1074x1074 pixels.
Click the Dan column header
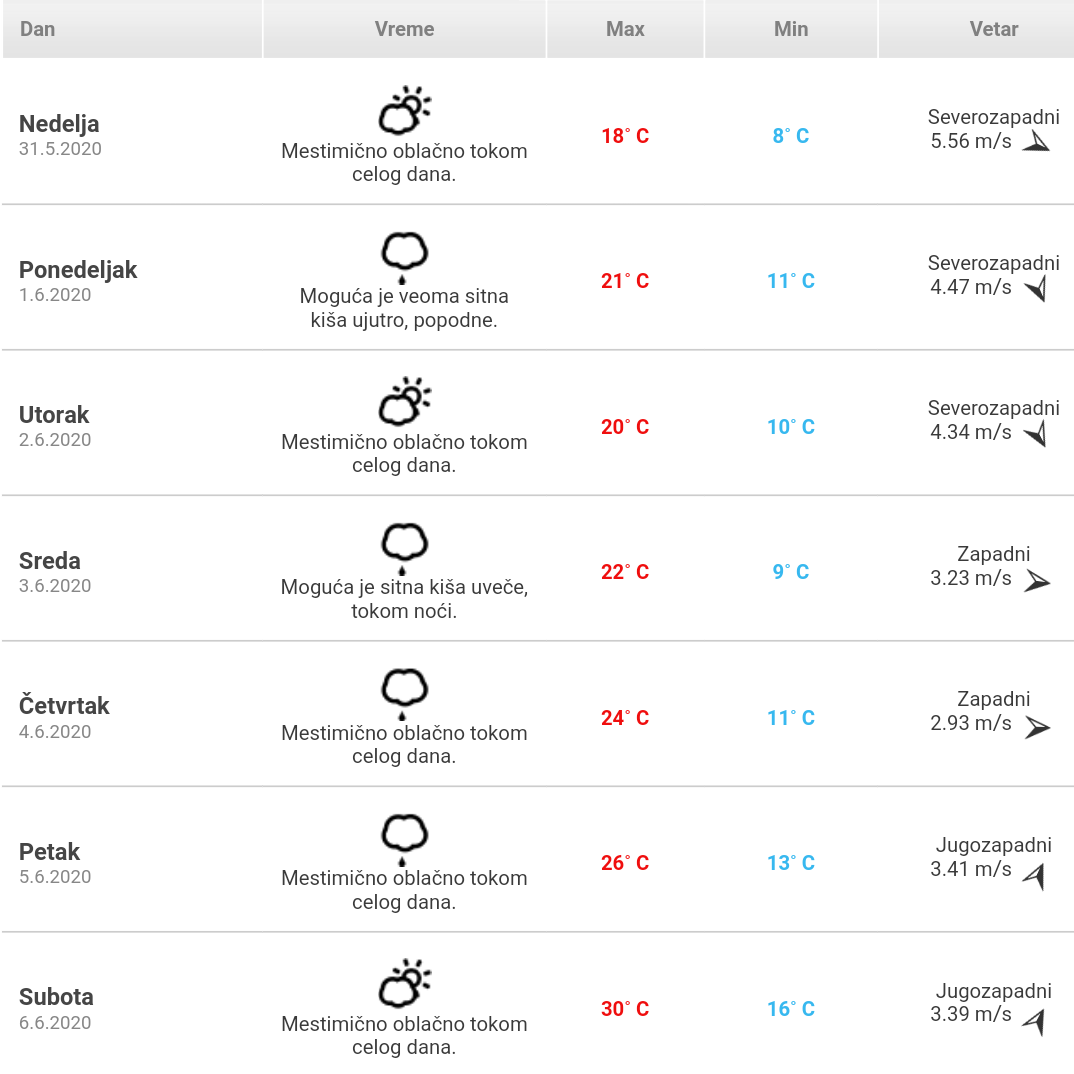click(x=38, y=29)
